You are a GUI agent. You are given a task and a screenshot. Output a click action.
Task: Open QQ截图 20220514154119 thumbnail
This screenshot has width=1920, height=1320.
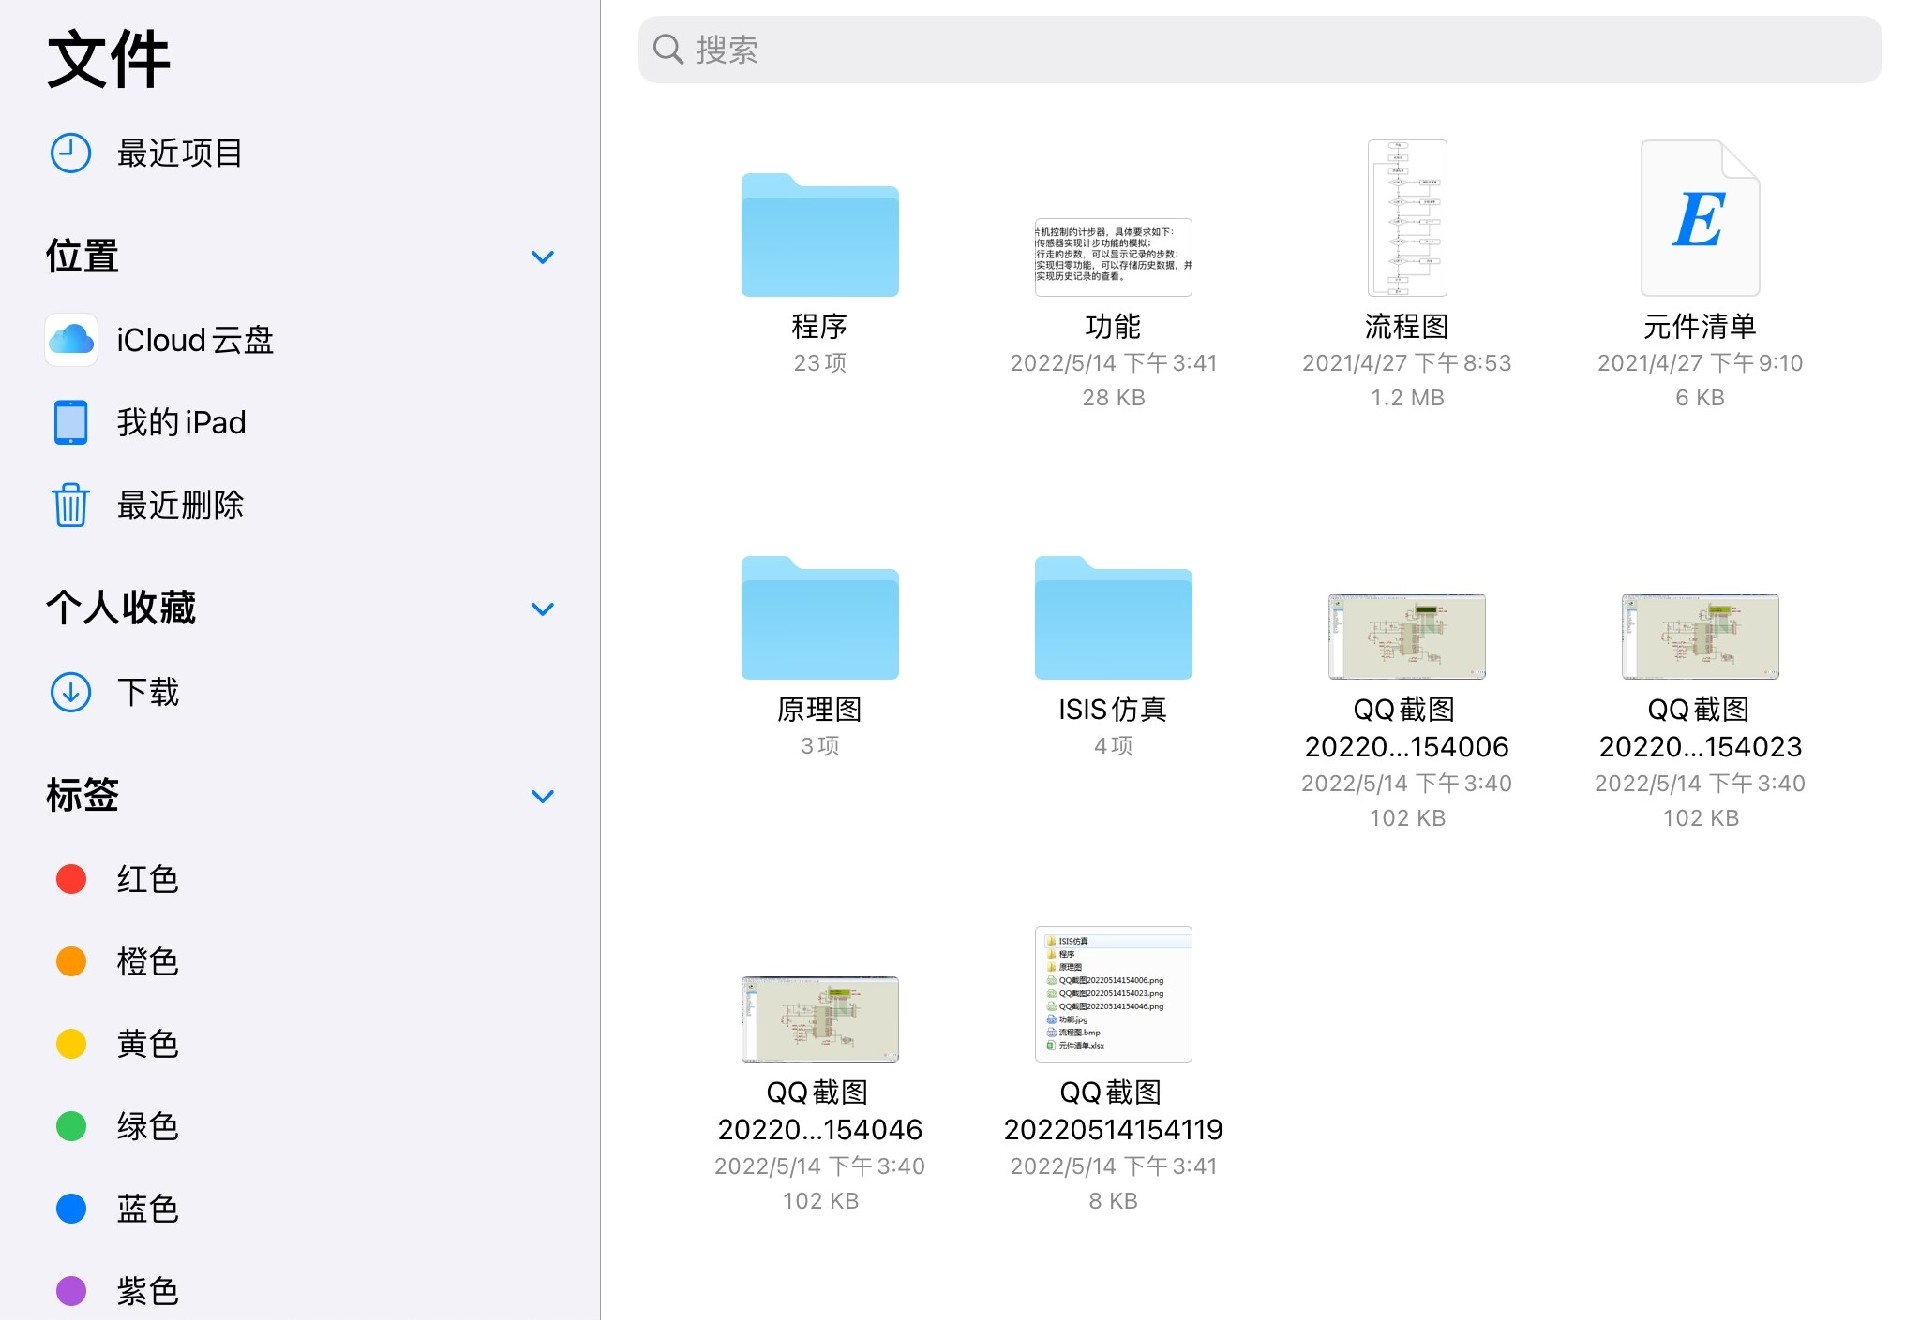pyautogui.click(x=1113, y=994)
